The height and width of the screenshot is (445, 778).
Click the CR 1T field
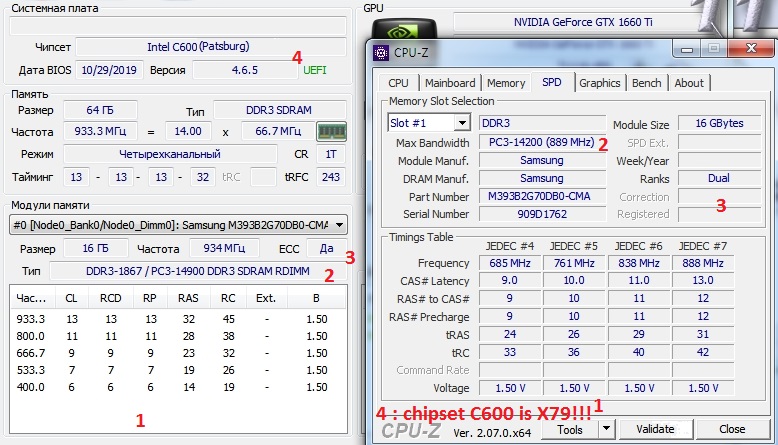click(x=331, y=154)
